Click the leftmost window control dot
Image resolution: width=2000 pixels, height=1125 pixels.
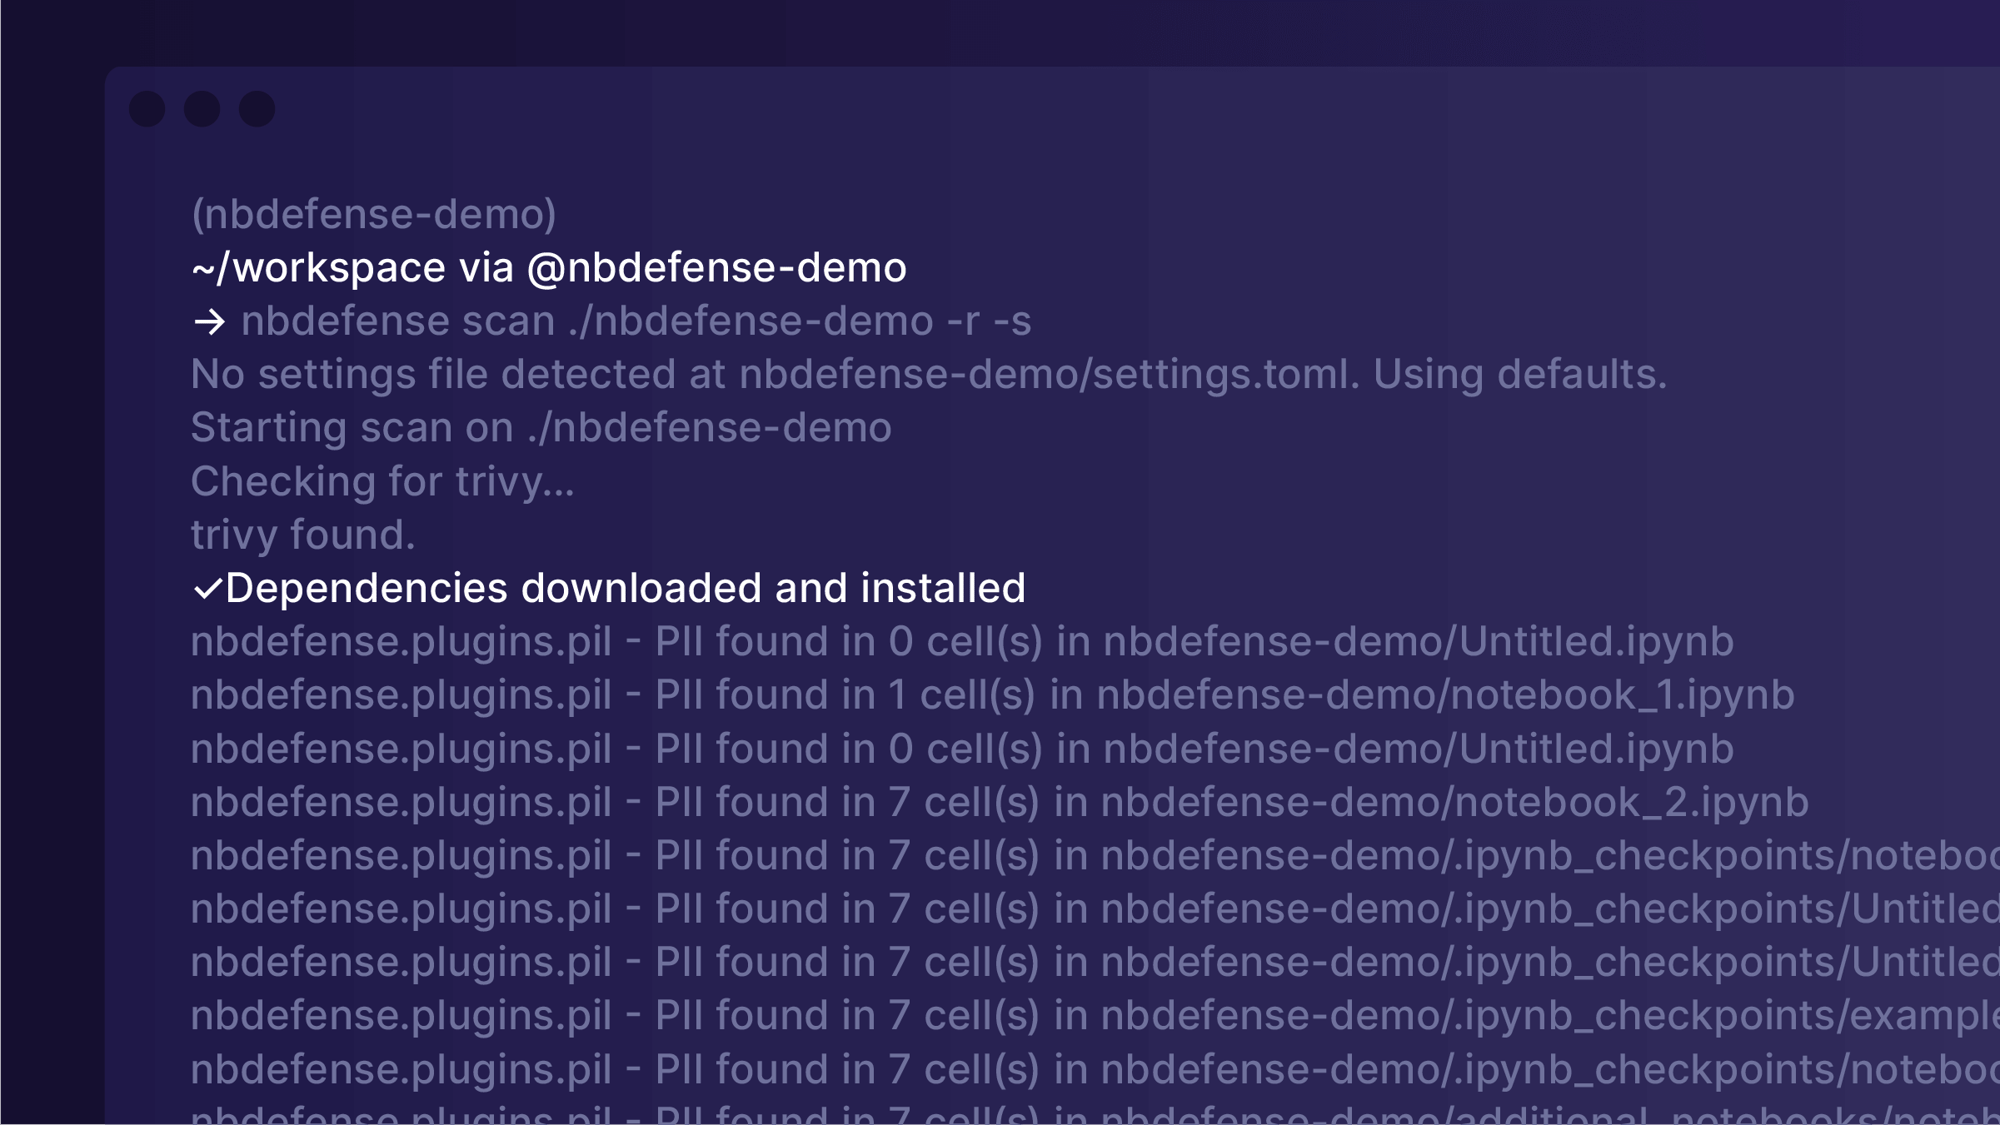(x=147, y=109)
